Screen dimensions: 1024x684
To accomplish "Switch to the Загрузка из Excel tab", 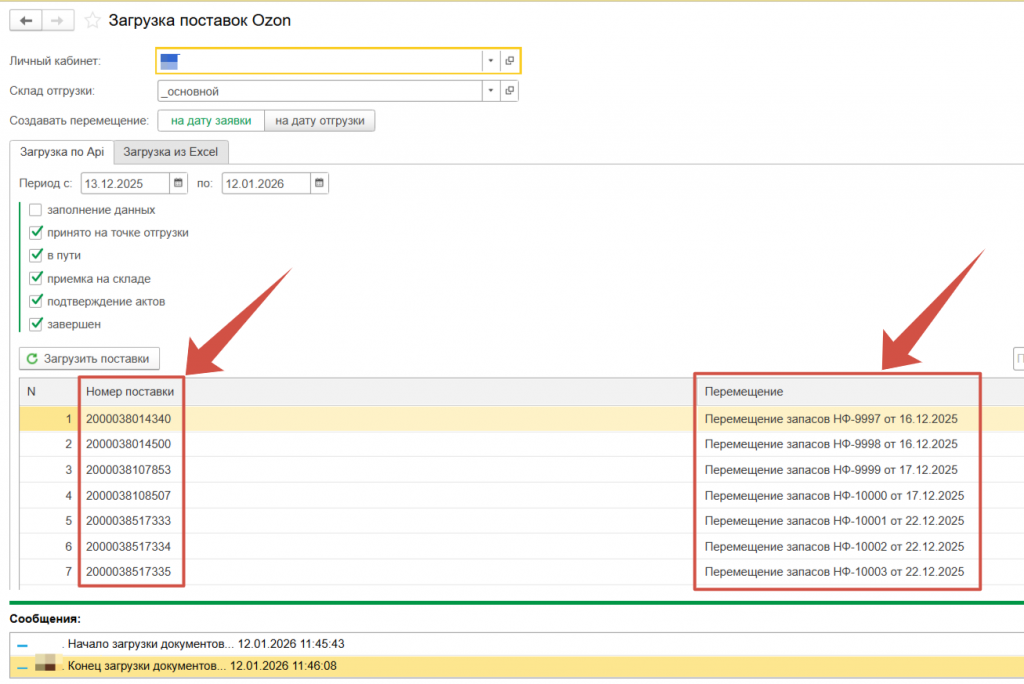I will [171, 152].
